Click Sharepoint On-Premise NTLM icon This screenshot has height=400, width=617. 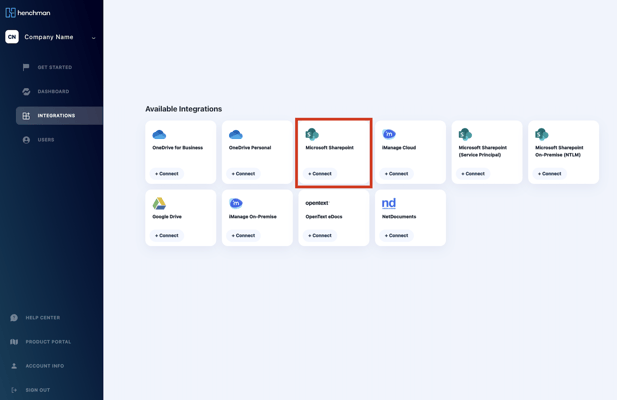click(541, 134)
